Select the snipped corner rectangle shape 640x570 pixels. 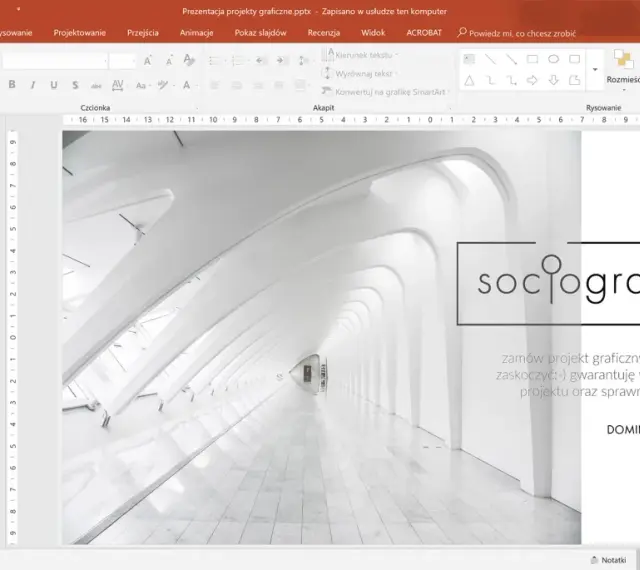tap(575, 80)
